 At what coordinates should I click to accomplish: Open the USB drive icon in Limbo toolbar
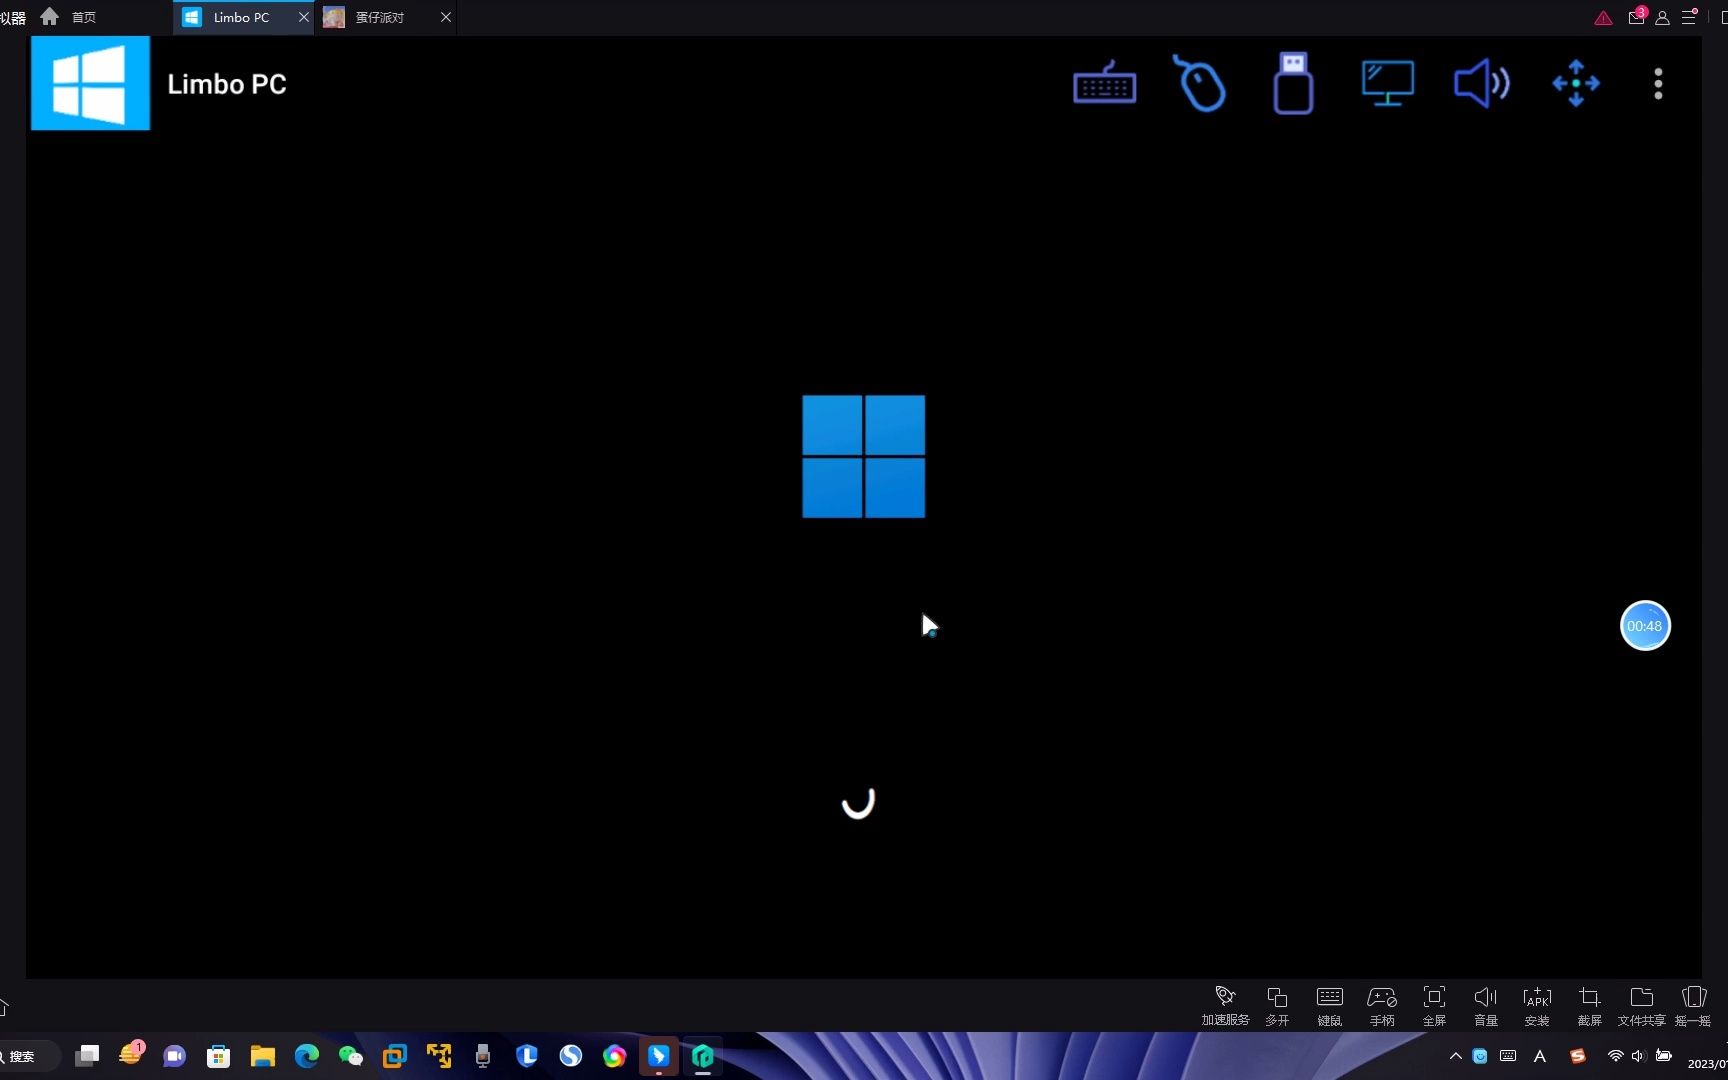[x=1293, y=83]
